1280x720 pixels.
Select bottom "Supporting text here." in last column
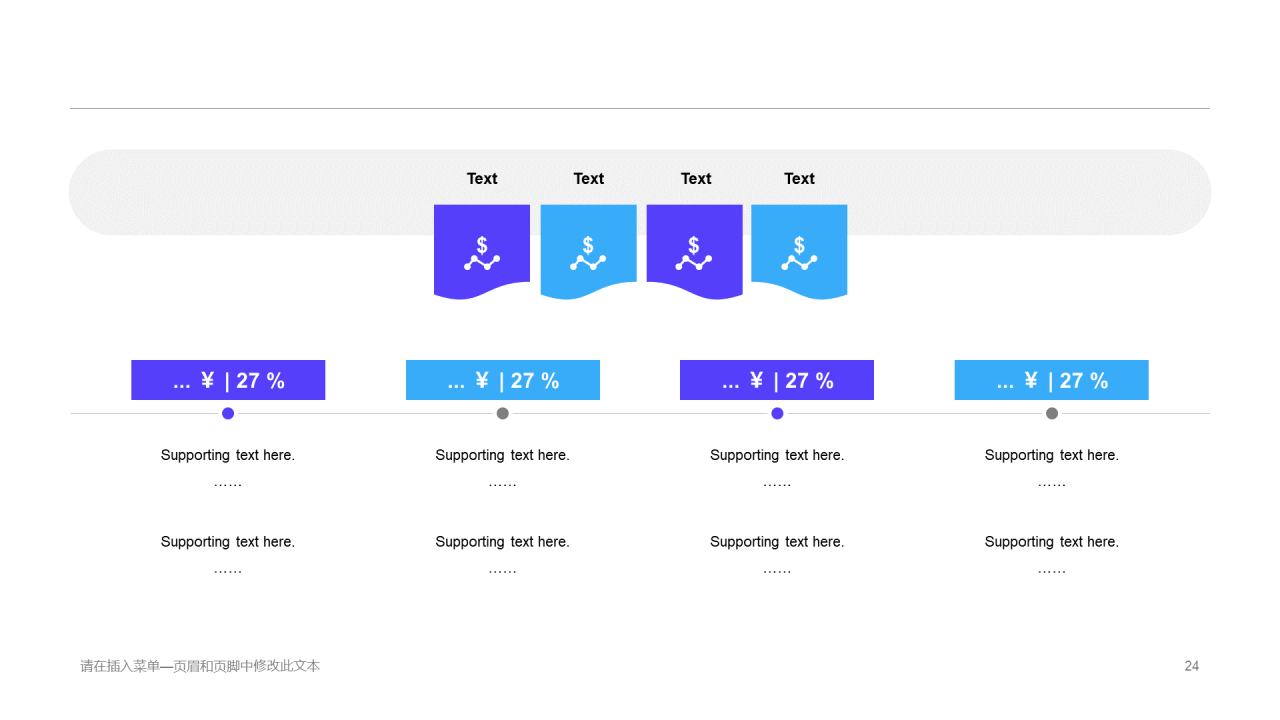1052,542
